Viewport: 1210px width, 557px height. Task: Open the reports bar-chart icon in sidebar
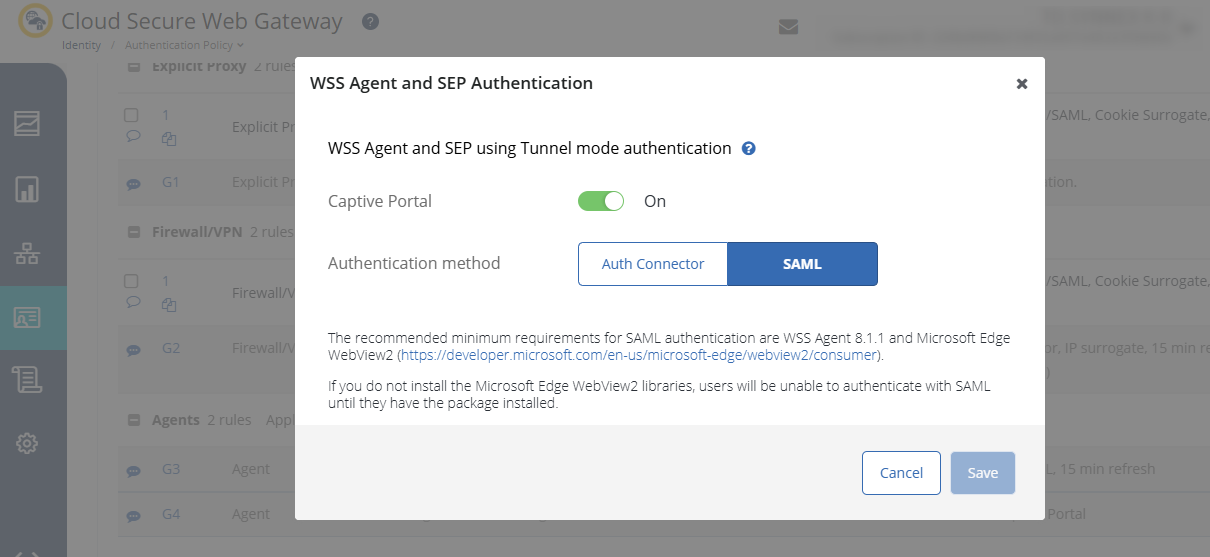click(27, 189)
